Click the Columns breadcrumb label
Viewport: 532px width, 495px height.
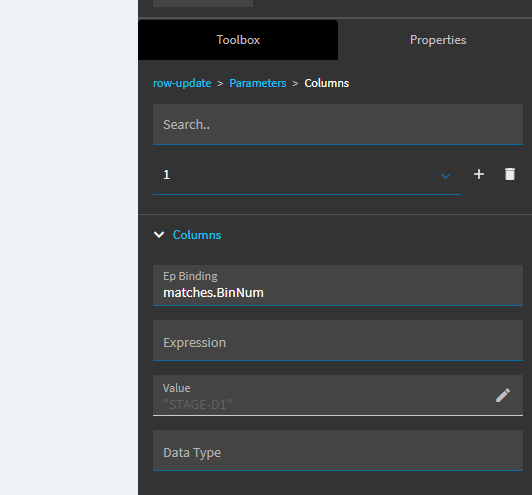[327, 83]
